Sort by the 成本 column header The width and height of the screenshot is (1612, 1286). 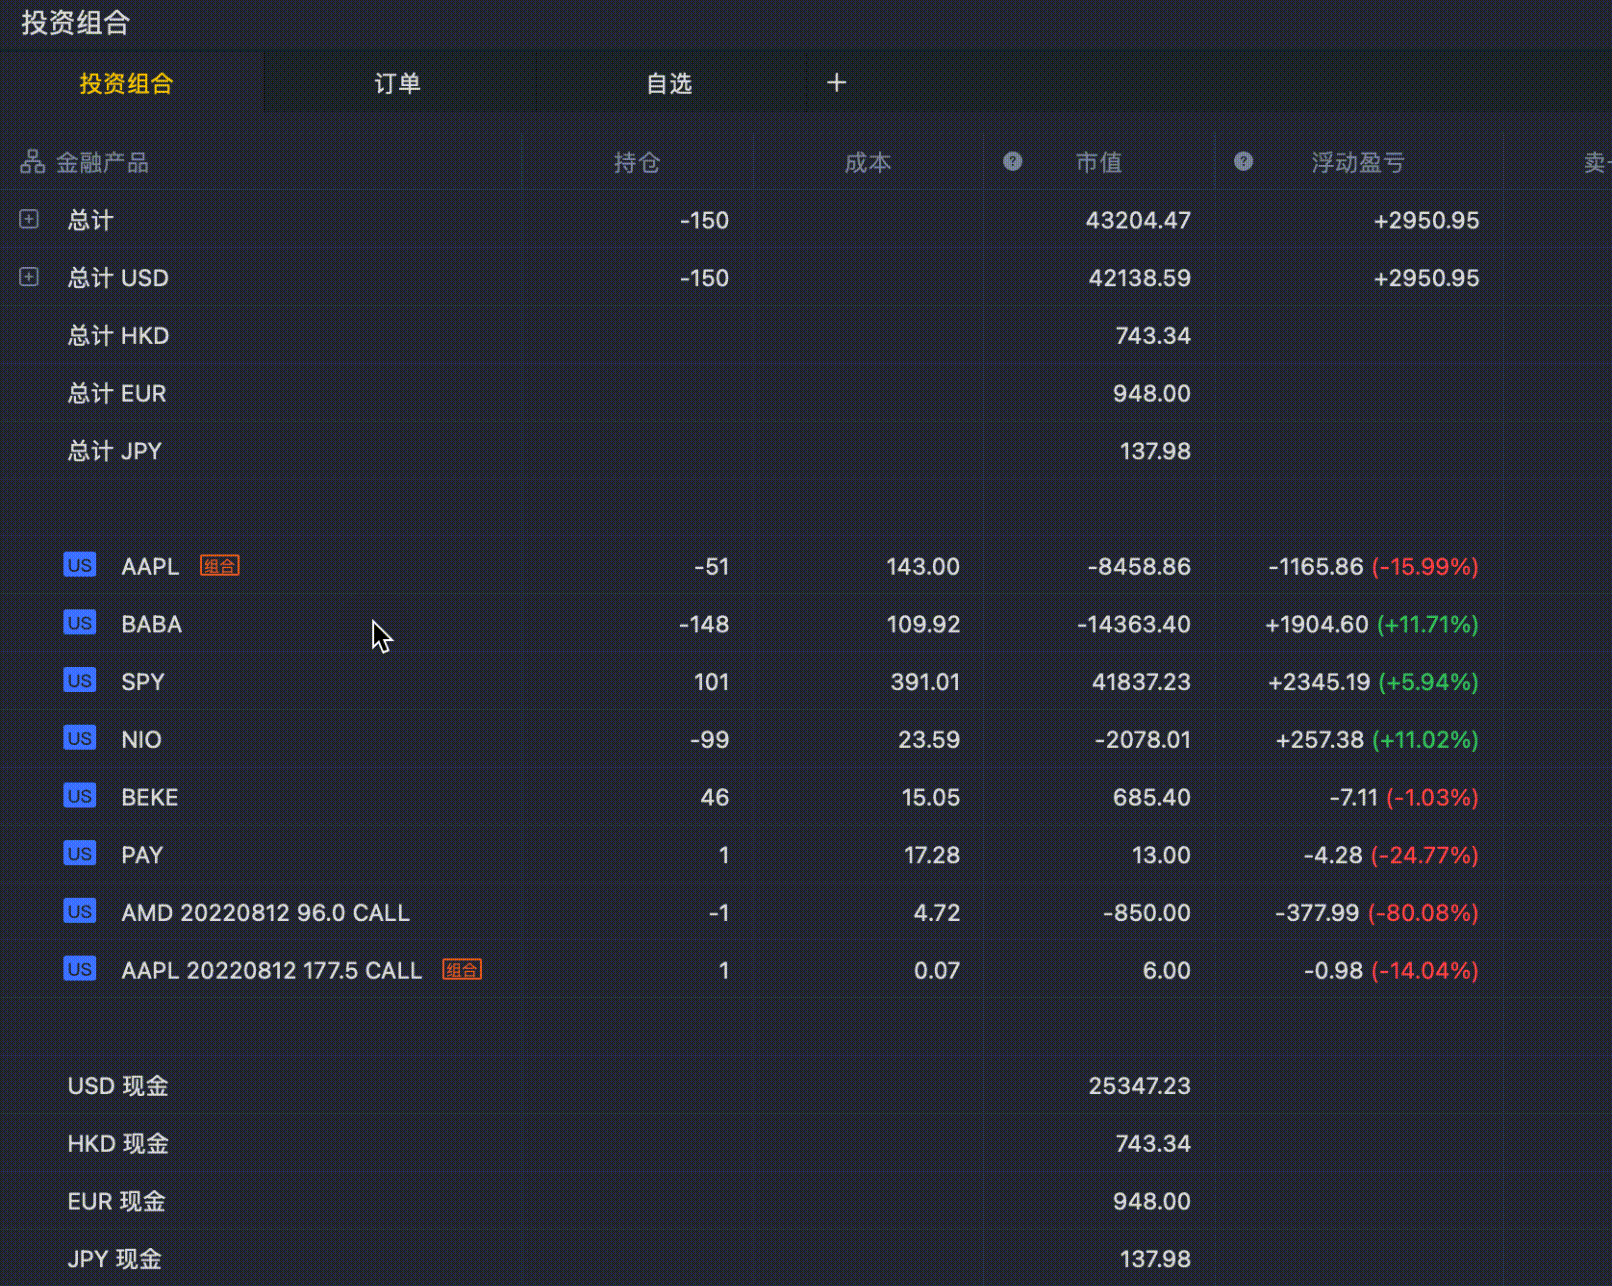867,163
